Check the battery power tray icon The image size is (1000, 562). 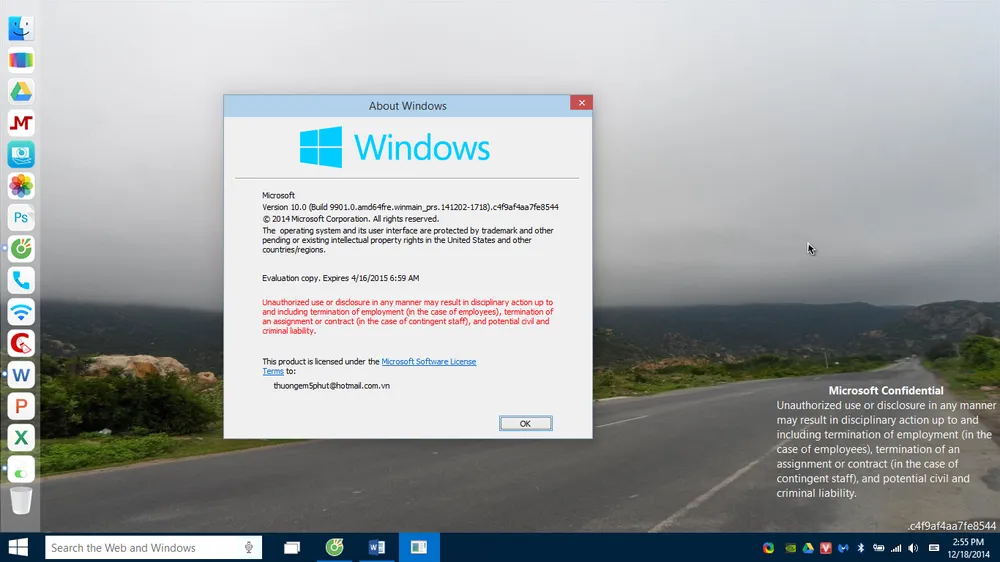(878, 548)
